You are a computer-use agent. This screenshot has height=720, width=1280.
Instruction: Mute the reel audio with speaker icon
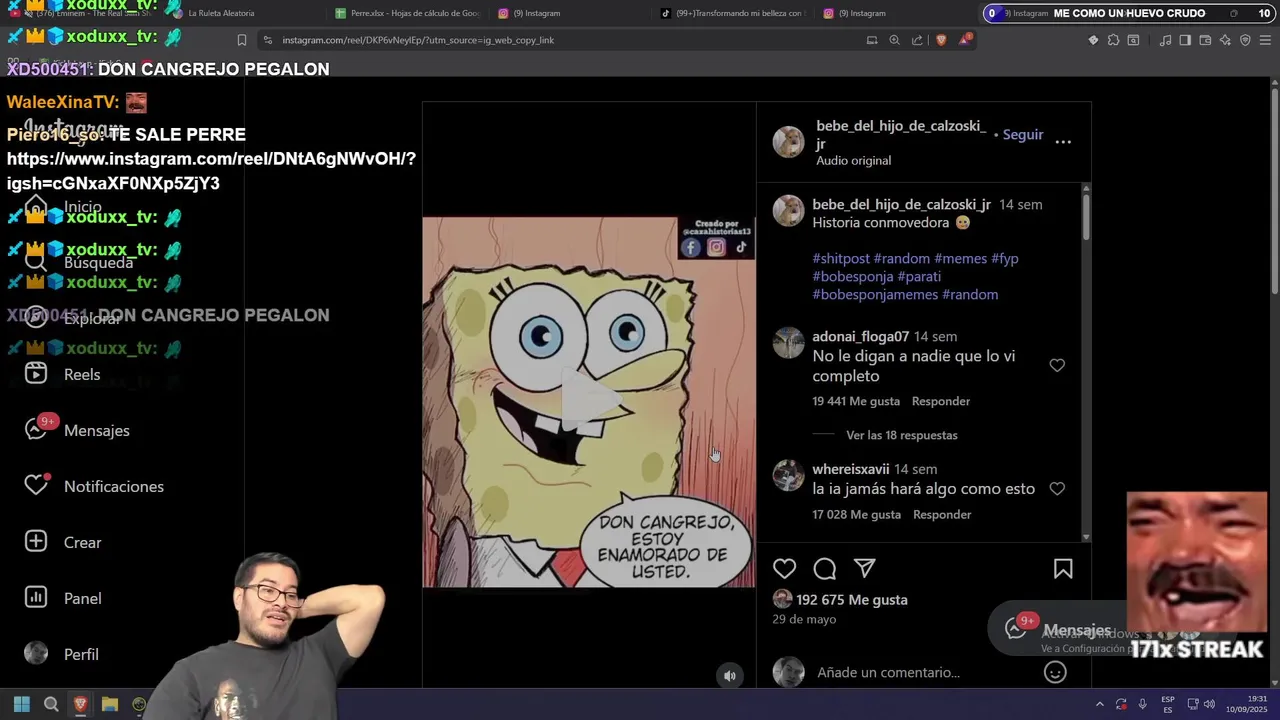(730, 676)
